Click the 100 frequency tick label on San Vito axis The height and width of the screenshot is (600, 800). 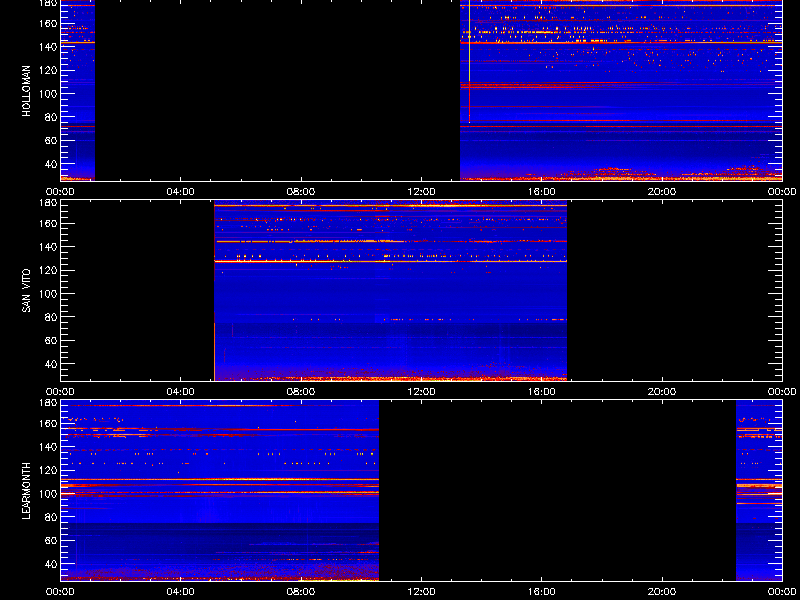coord(49,294)
